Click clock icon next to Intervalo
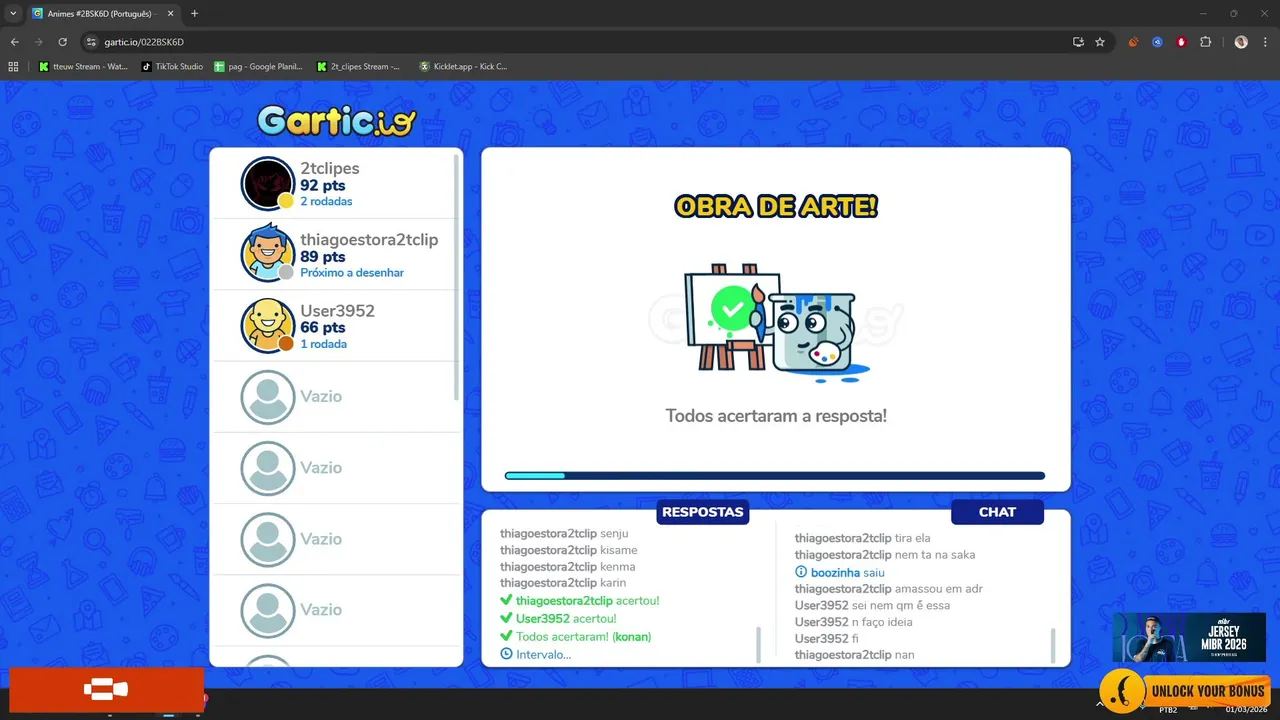The height and width of the screenshot is (720, 1280). click(506, 654)
